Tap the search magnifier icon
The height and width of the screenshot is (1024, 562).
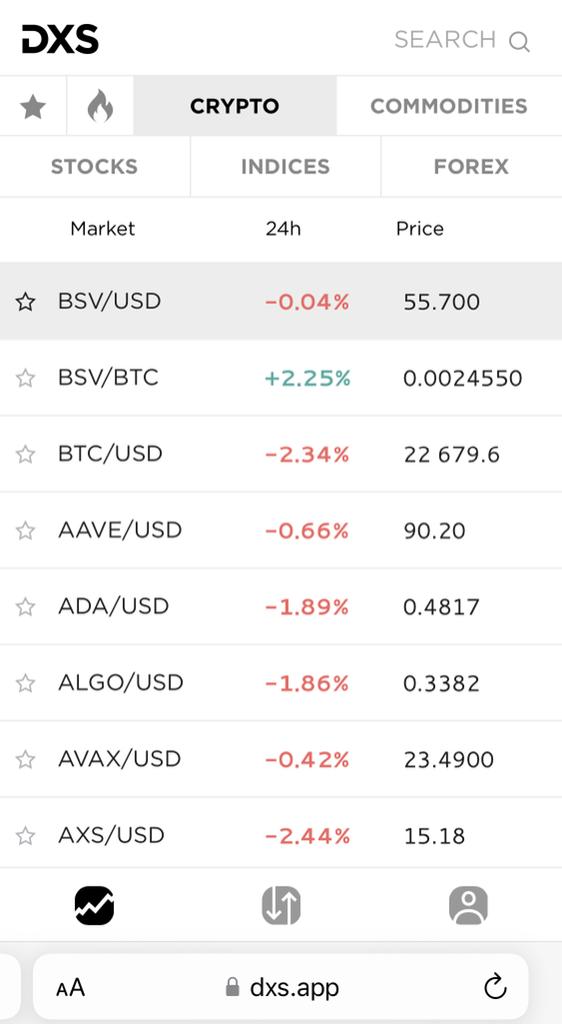point(519,41)
